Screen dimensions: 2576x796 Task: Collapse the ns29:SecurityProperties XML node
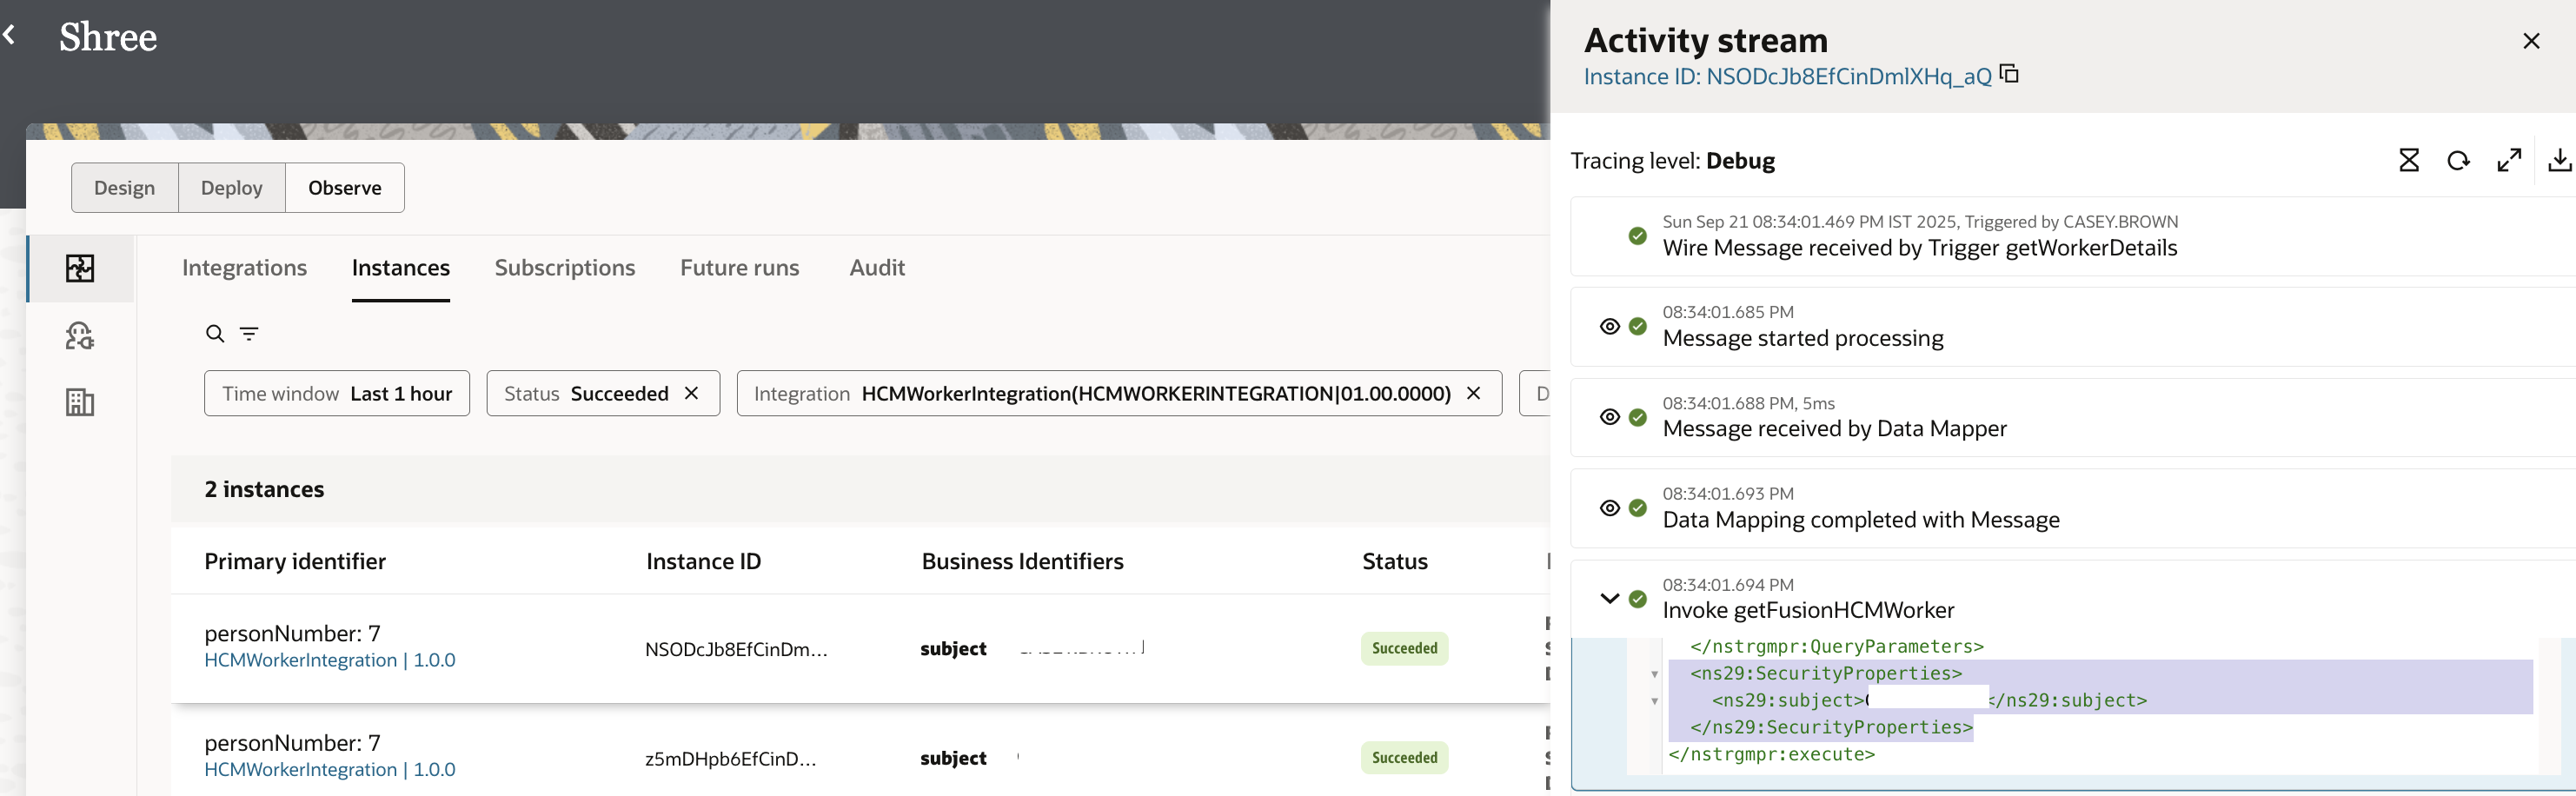click(x=1654, y=674)
